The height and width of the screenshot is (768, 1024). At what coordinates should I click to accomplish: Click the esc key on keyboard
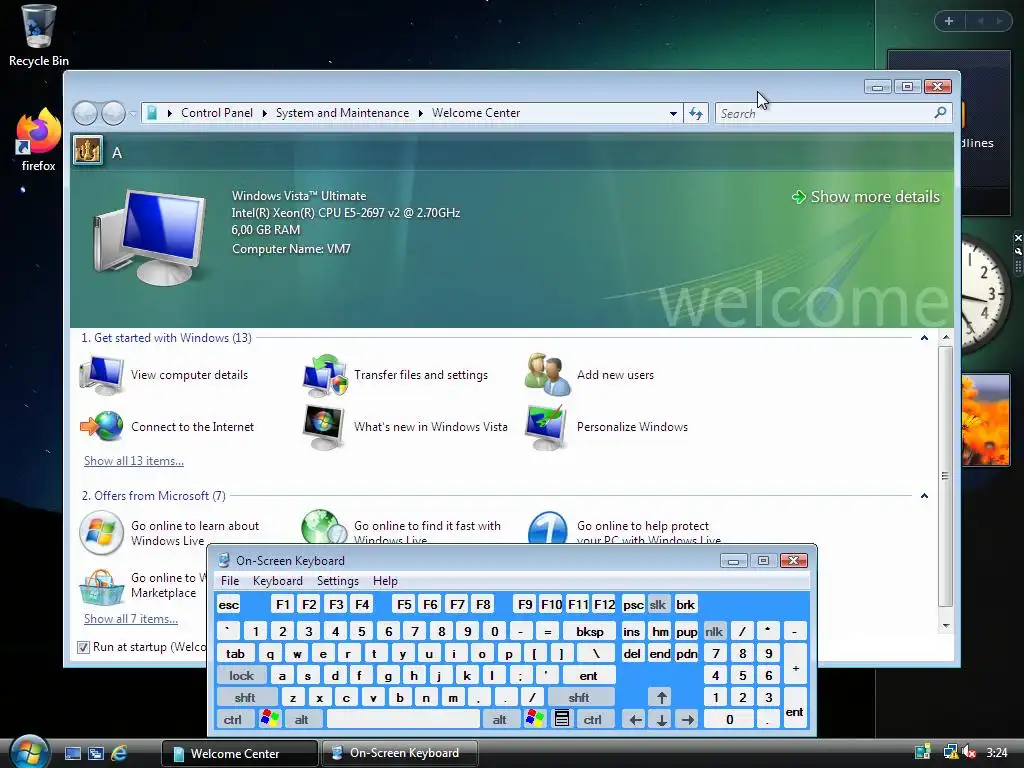tap(229, 604)
